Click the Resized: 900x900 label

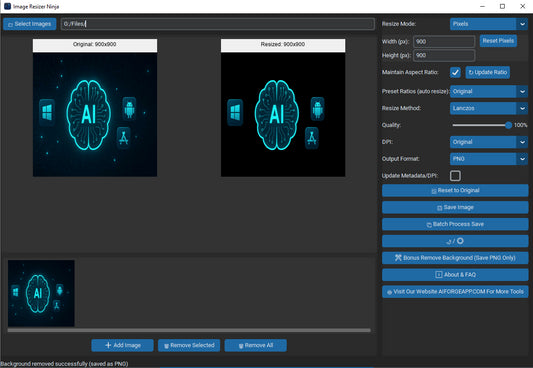283,45
